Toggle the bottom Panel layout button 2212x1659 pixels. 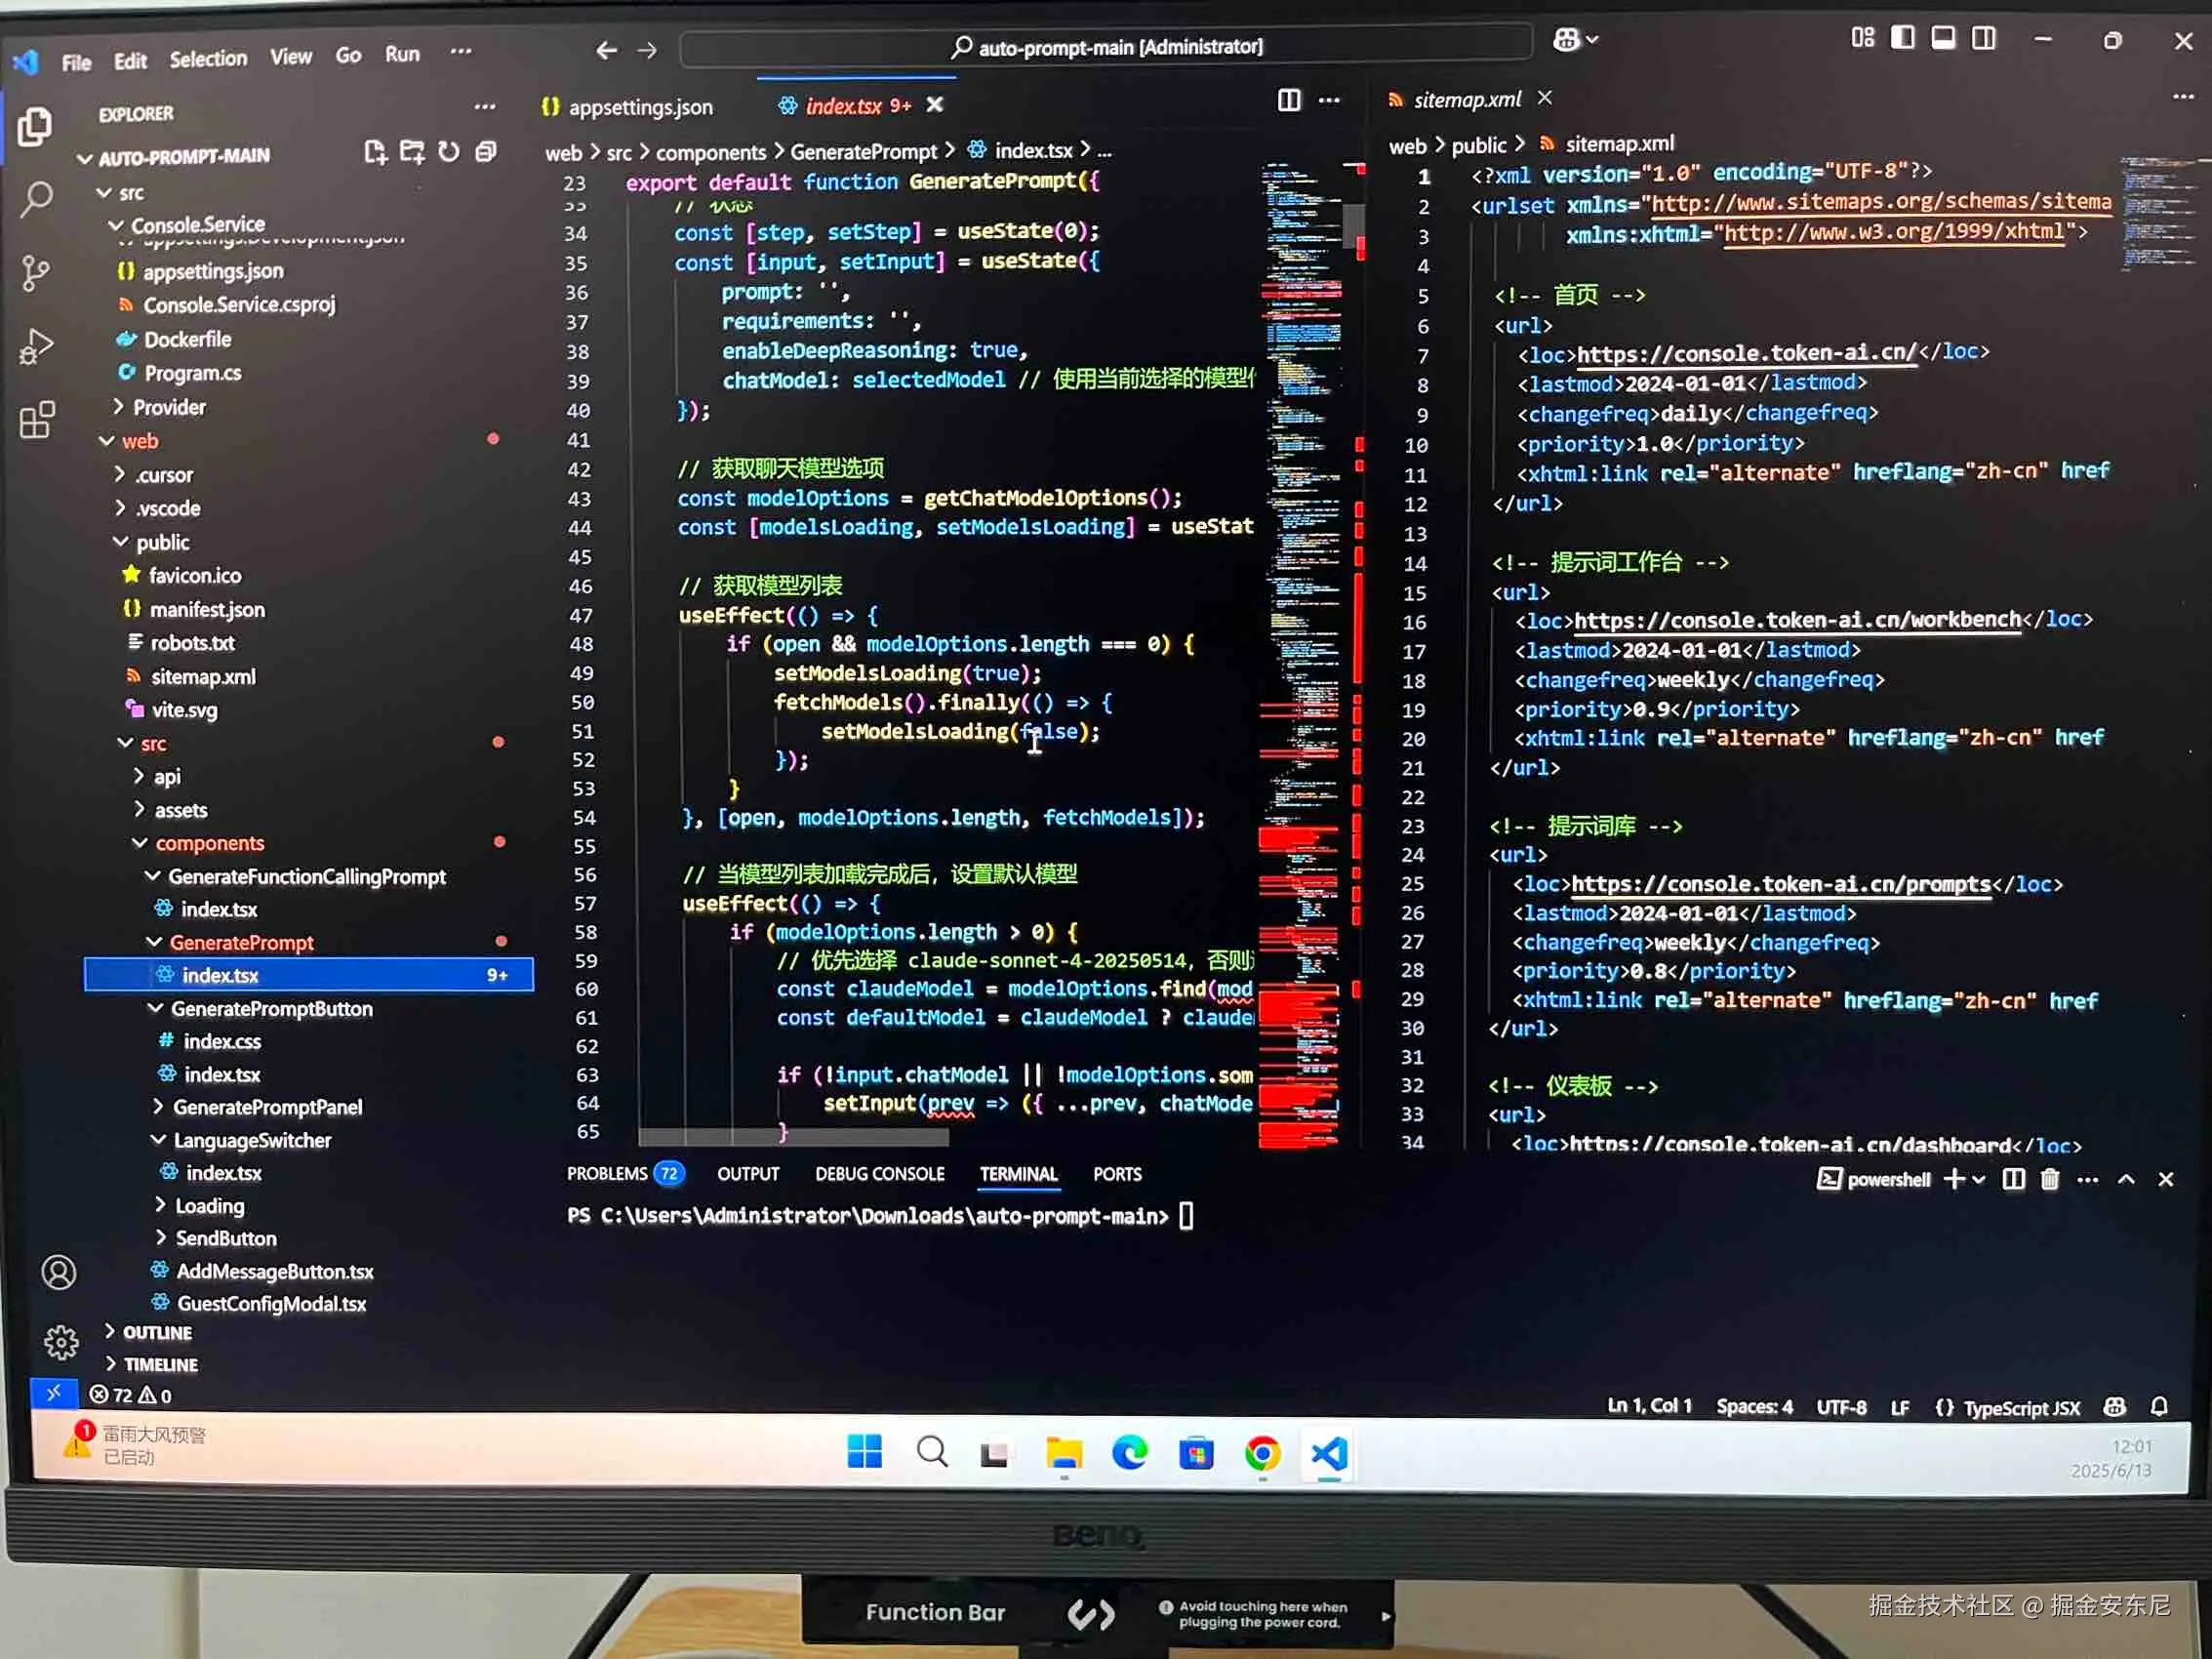(1943, 38)
